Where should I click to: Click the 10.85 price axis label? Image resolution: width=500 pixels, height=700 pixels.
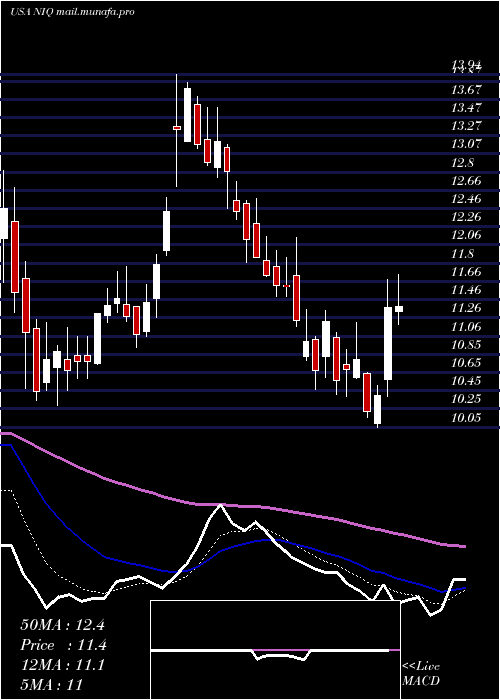pos(467,345)
